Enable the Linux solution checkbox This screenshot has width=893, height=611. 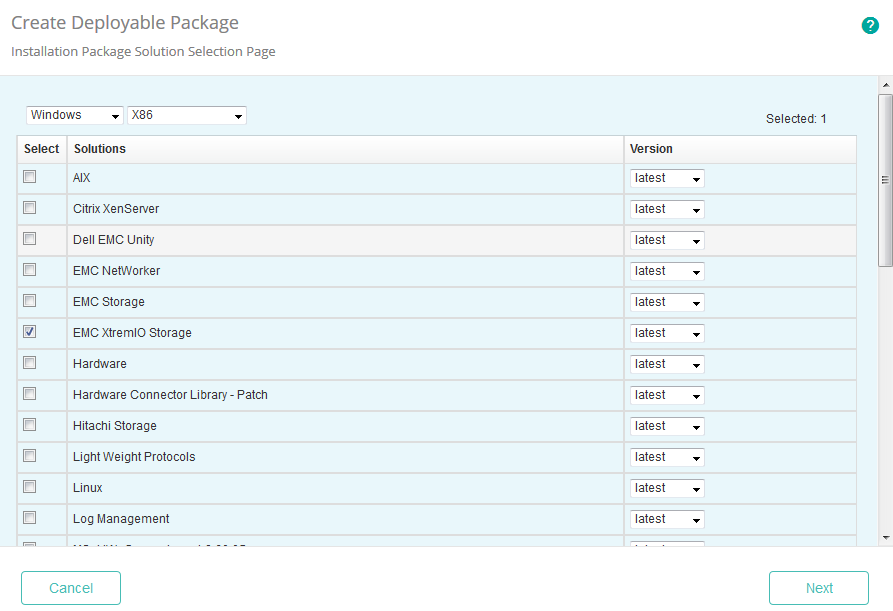pos(29,487)
